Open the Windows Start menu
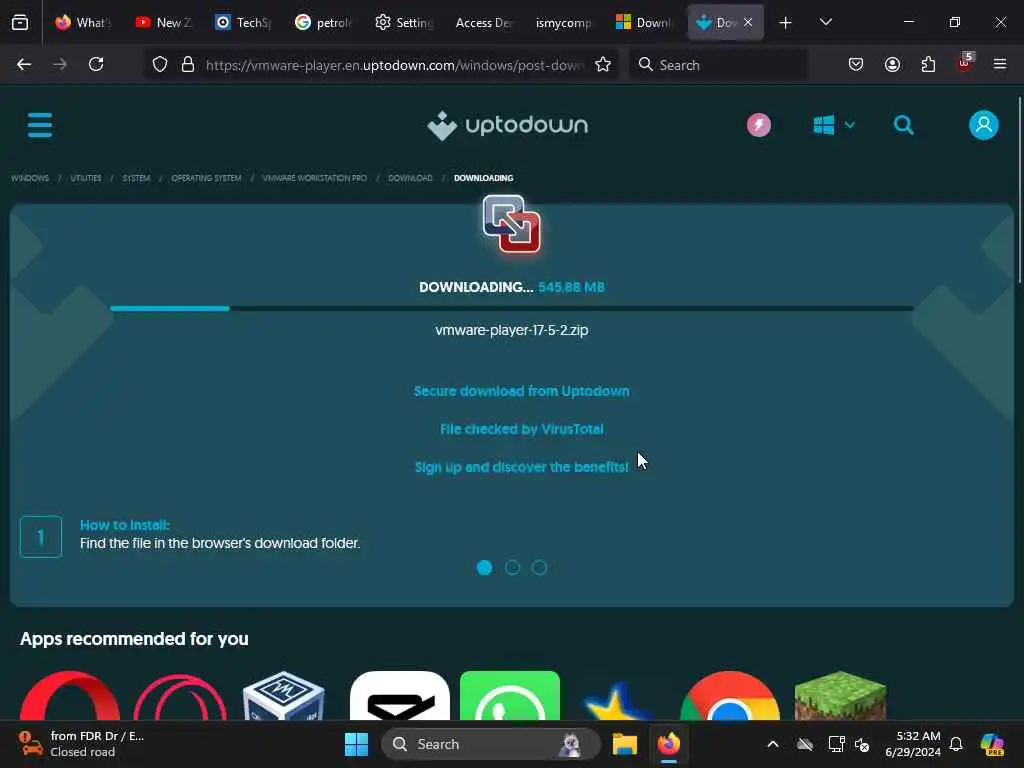The height and width of the screenshot is (768, 1024). point(357,744)
